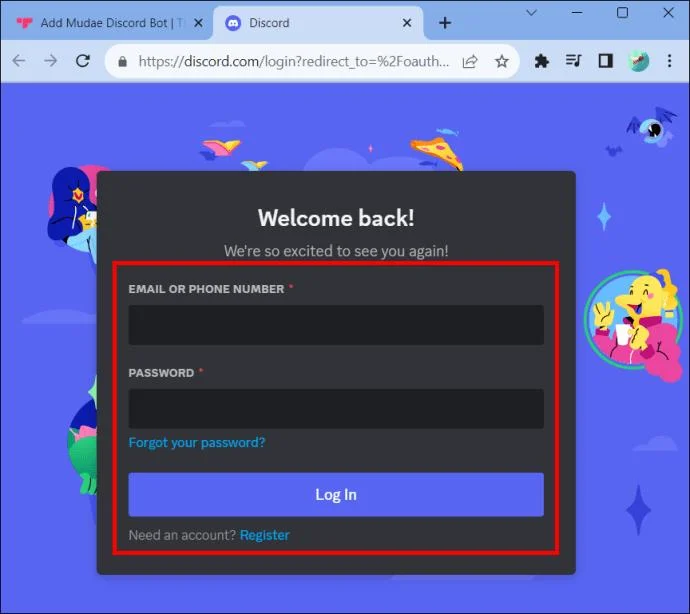Open the Forgot your password link
Image resolution: width=690 pixels, height=614 pixels.
coord(197,442)
